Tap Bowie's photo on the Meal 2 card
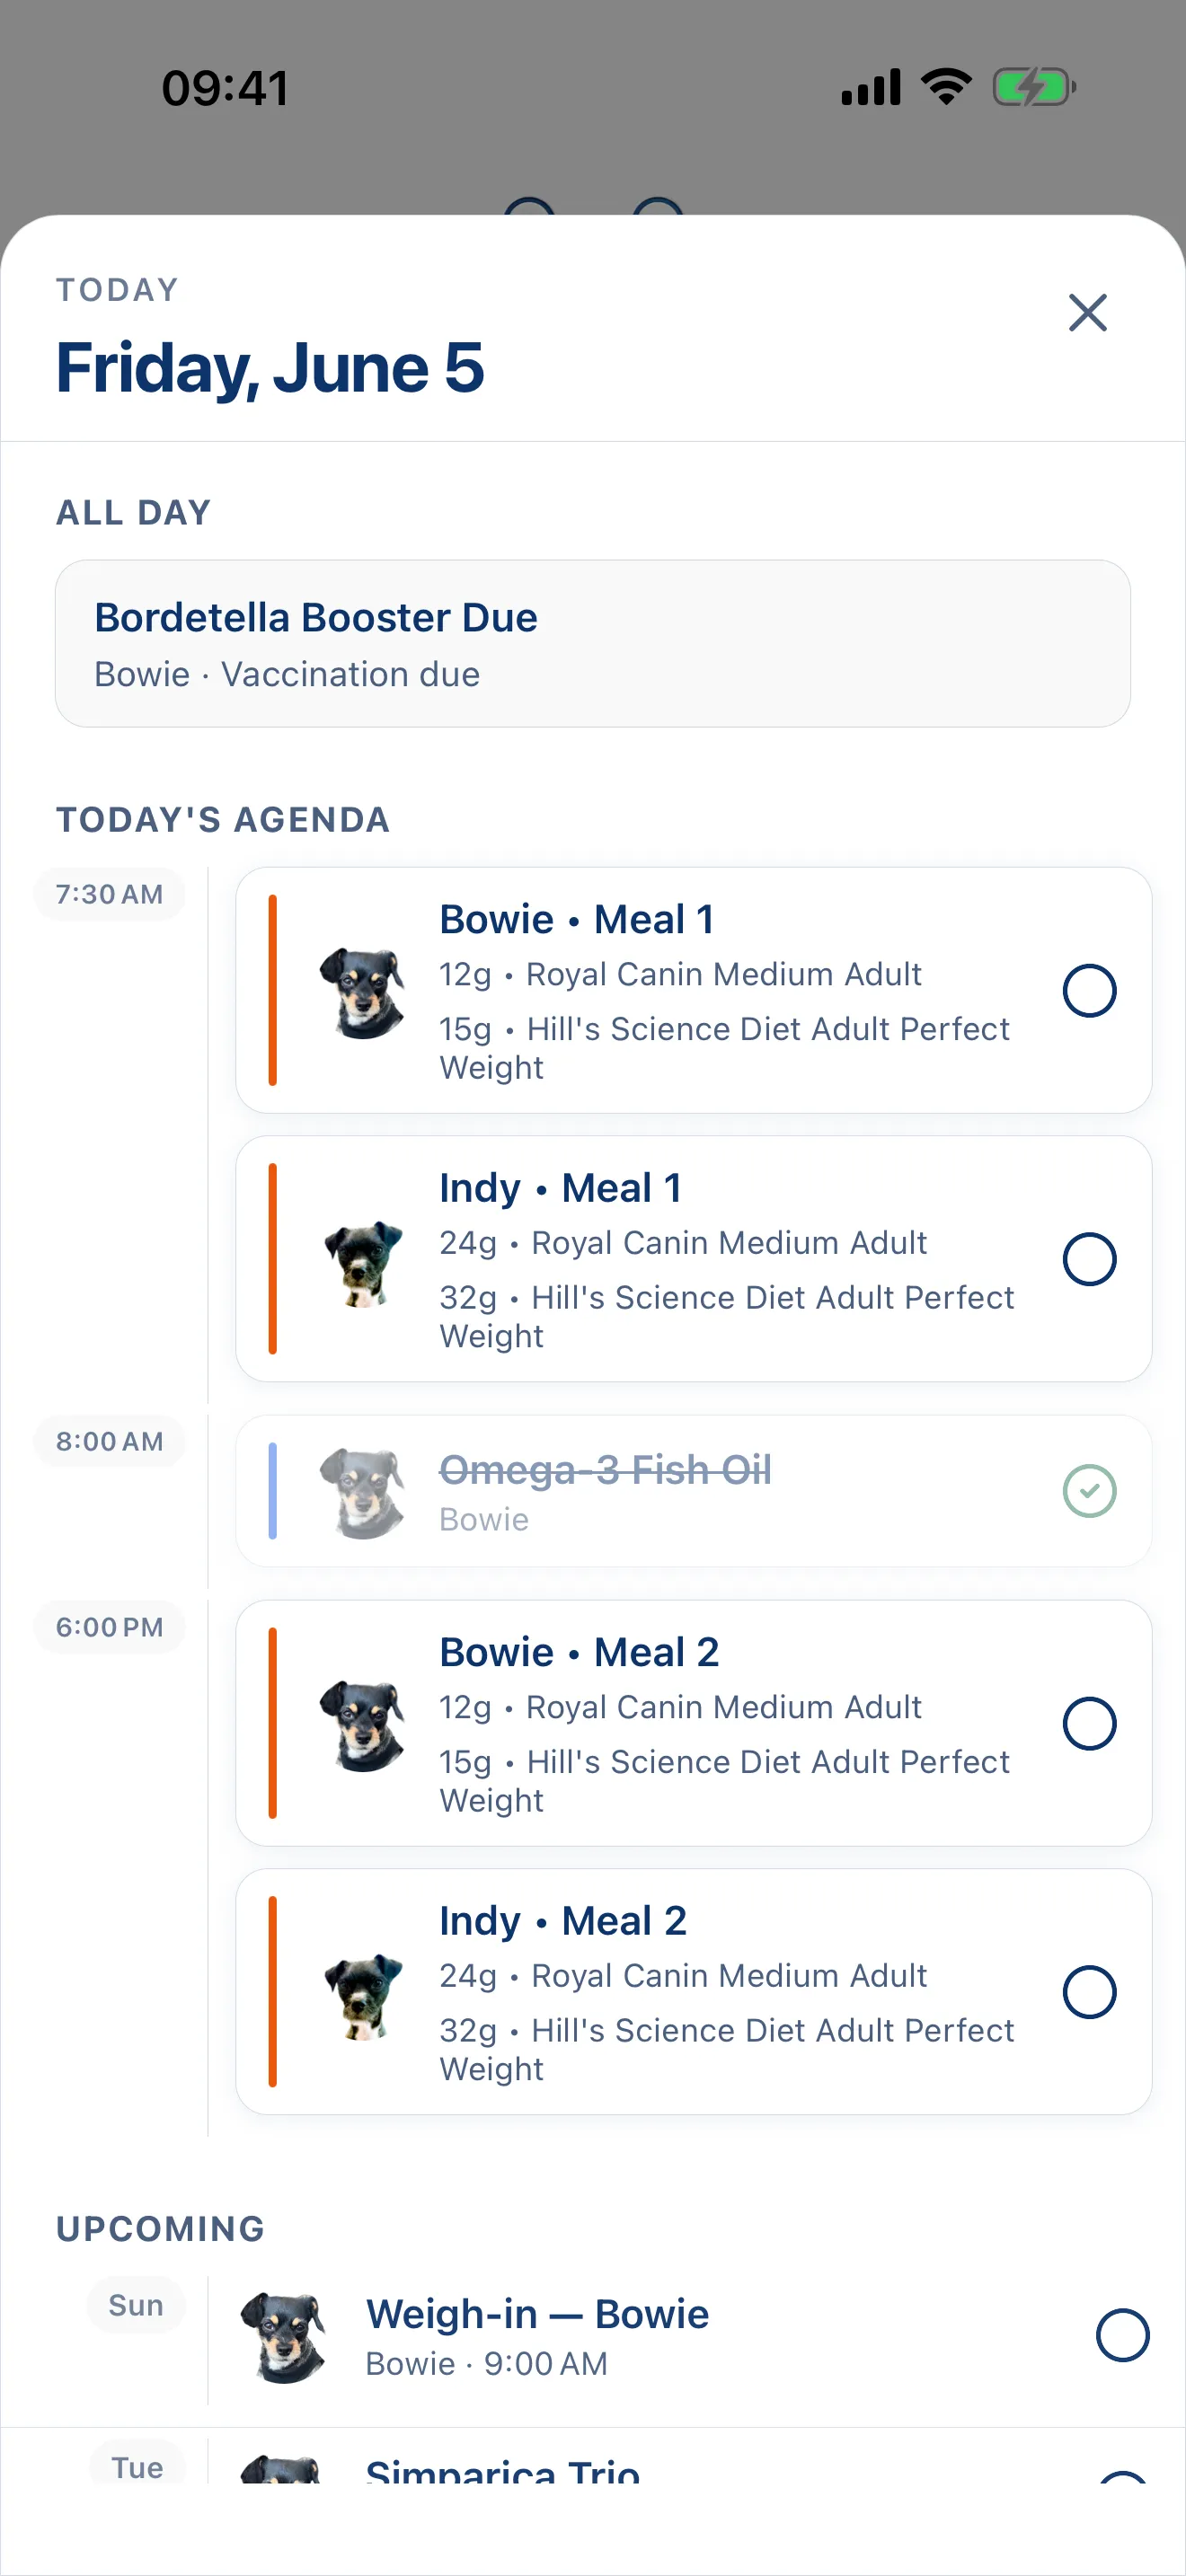1186x2576 pixels. pyautogui.click(x=362, y=1725)
